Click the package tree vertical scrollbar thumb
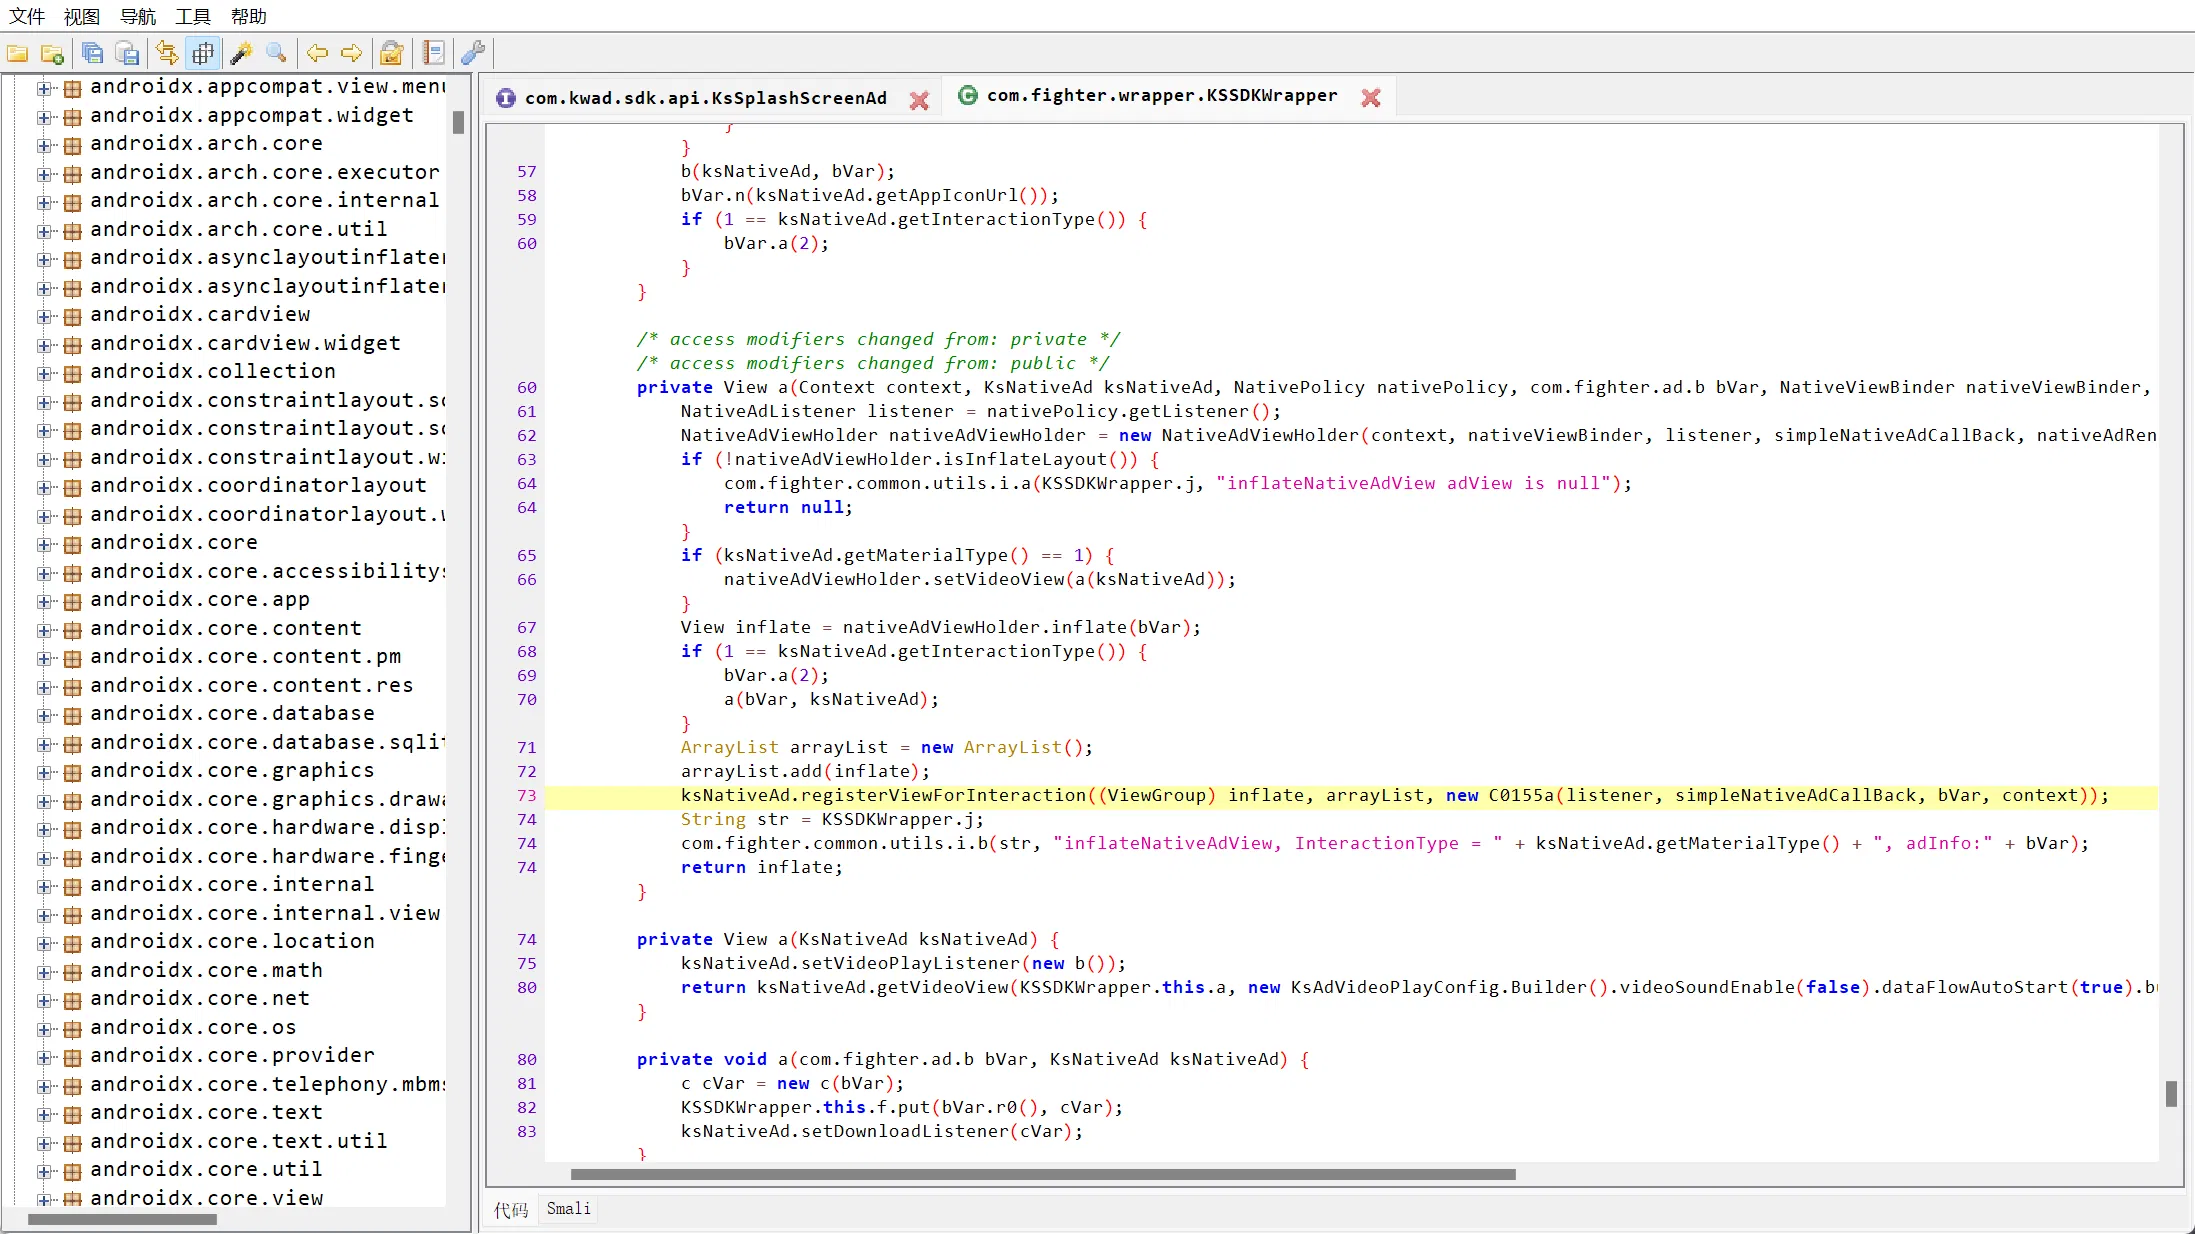The image size is (2195, 1234). pos(459,123)
